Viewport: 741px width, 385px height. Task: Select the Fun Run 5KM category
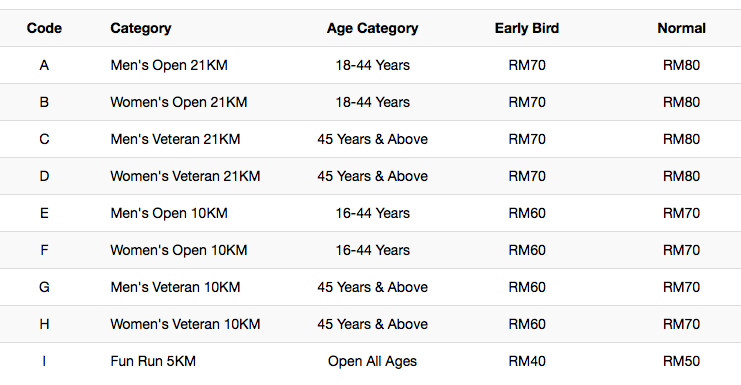coord(153,361)
